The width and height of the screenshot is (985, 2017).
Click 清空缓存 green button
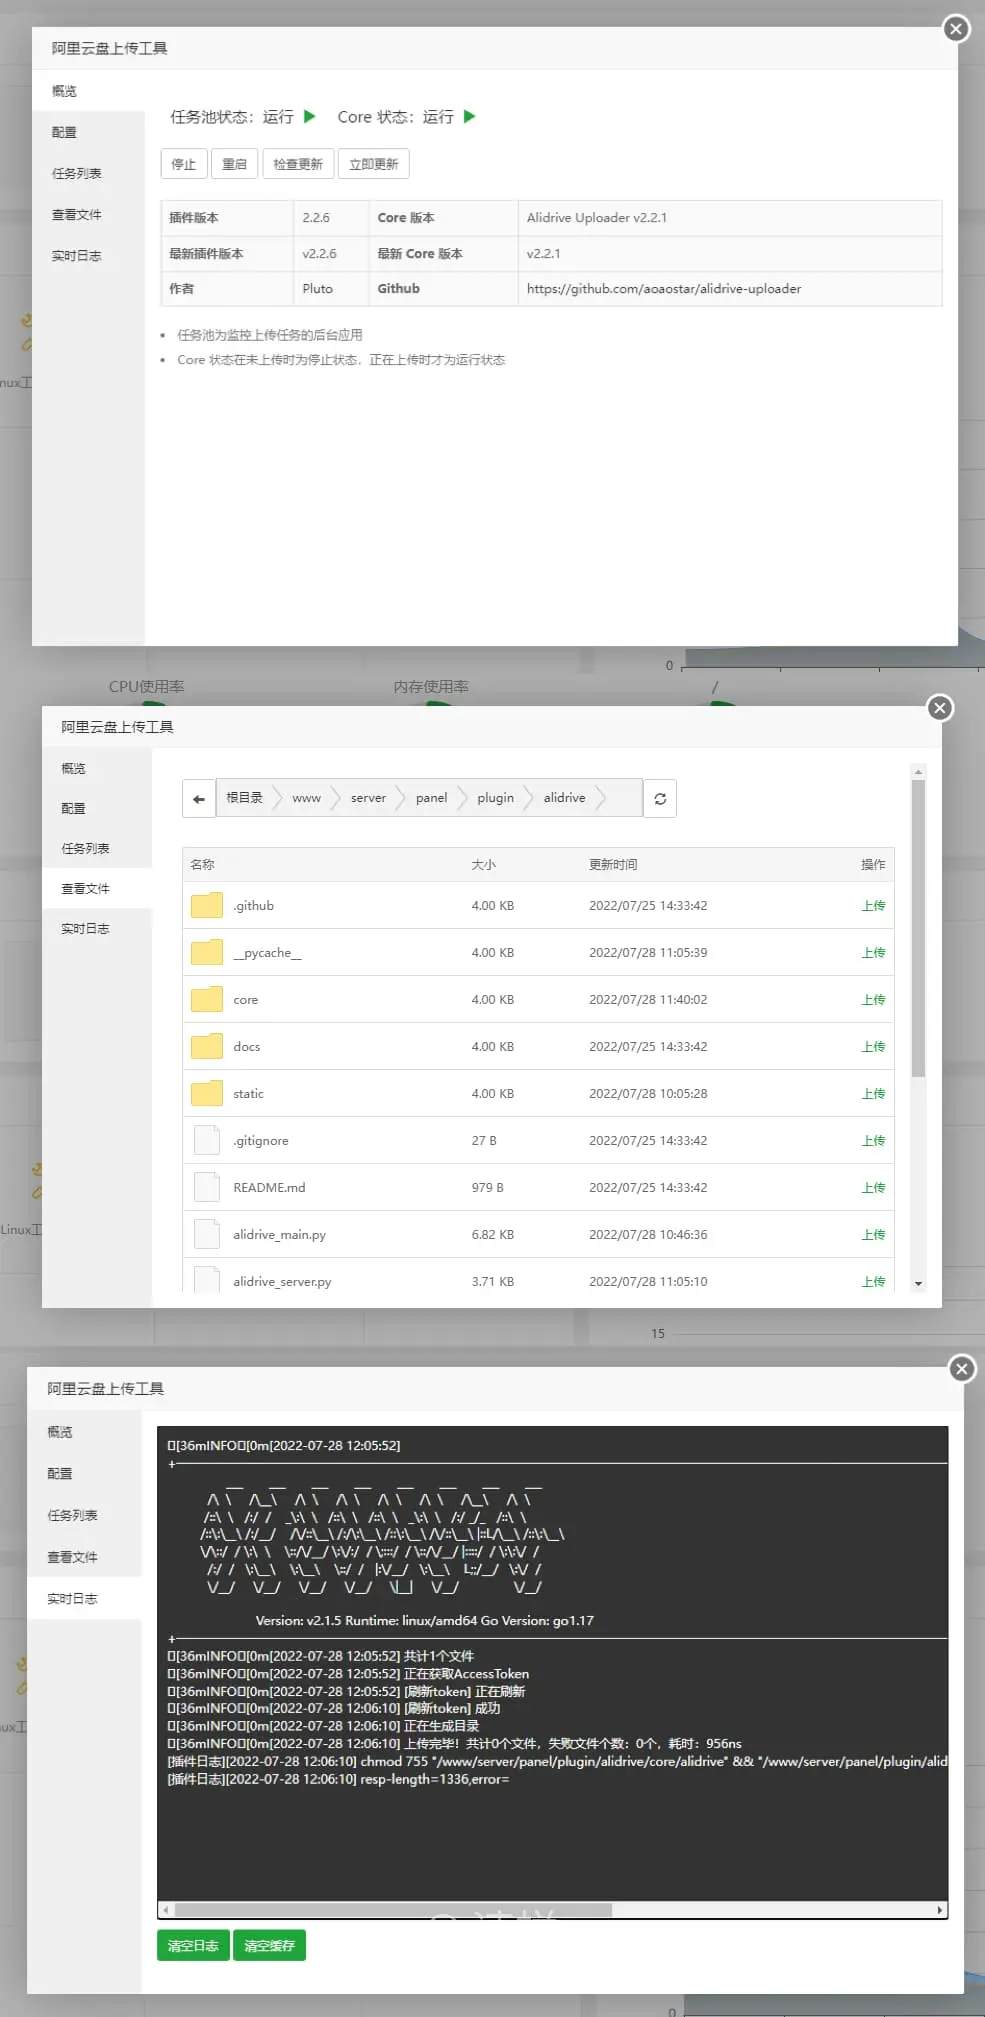click(269, 1945)
